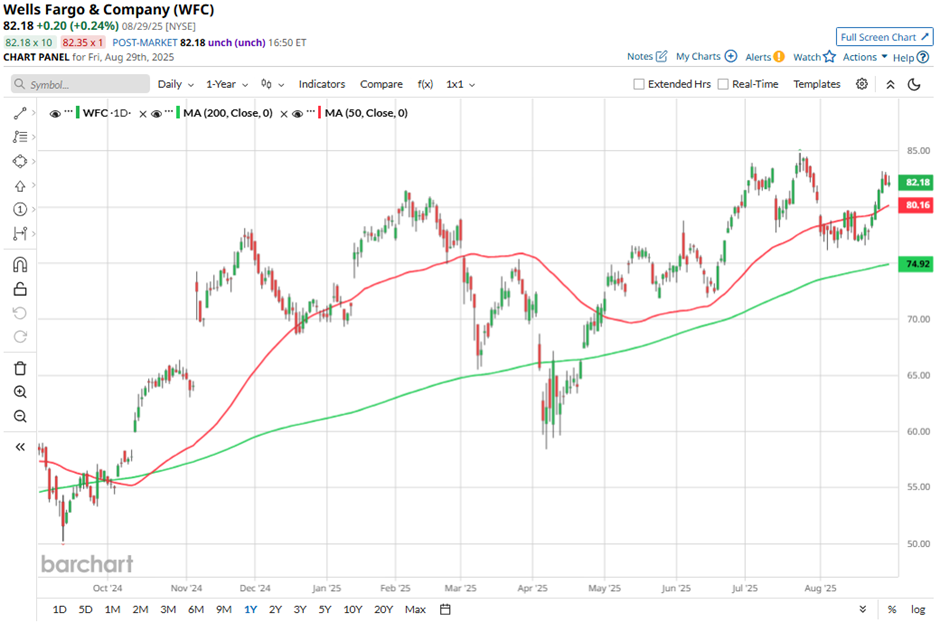Open the Indicators menu
The height and width of the screenshot is (623, 940).
coord(322,85)
